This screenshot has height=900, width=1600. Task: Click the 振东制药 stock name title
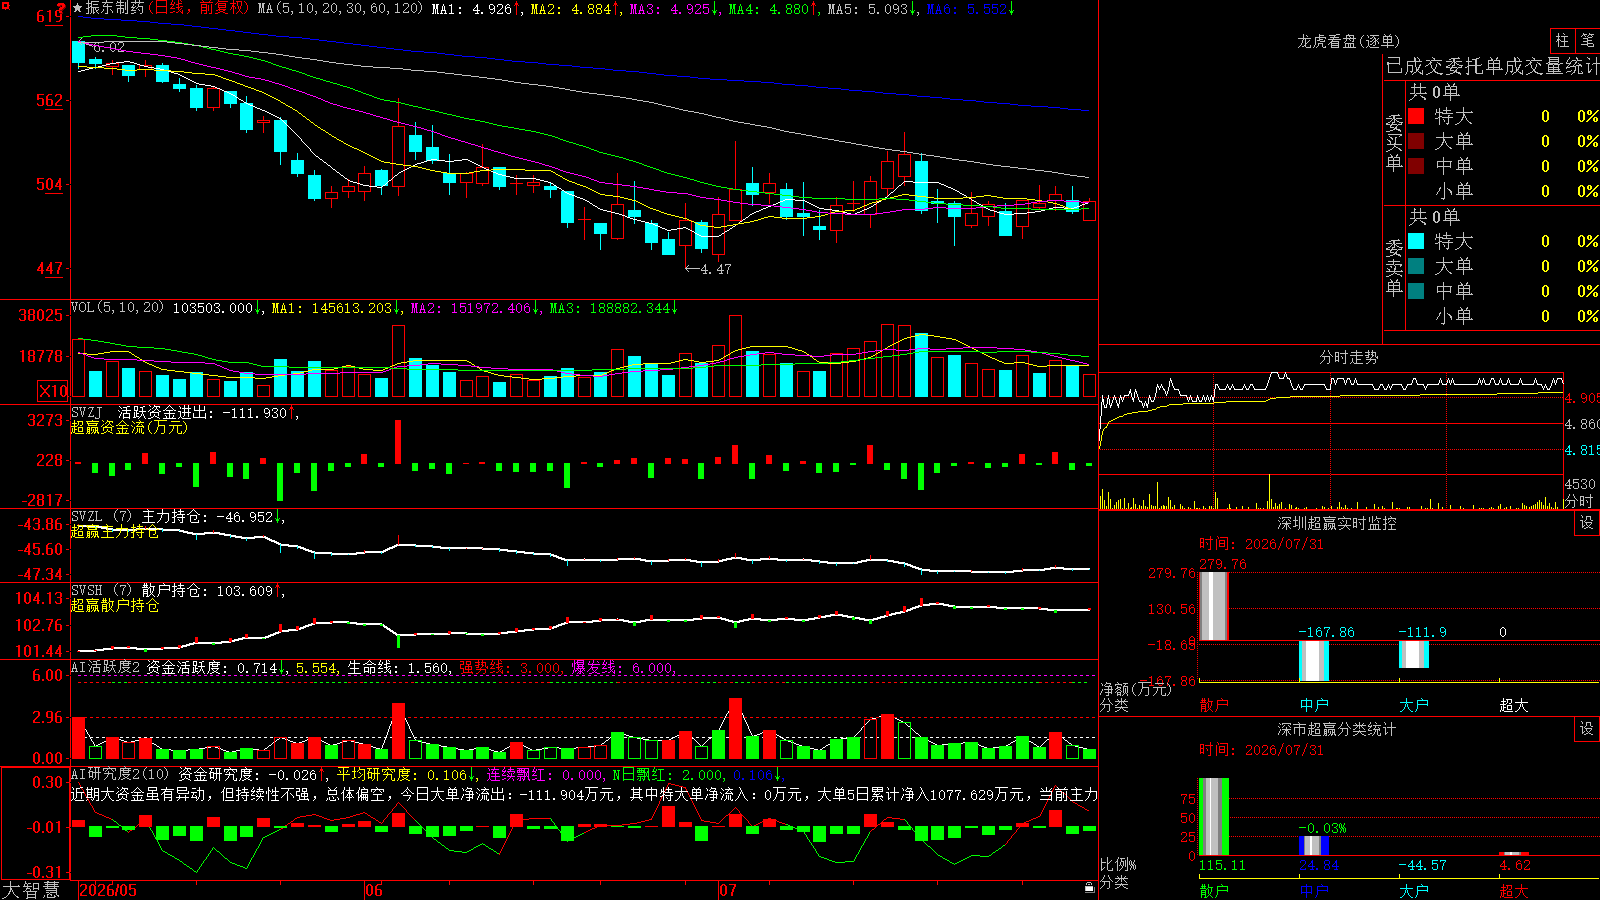[115, 8]
